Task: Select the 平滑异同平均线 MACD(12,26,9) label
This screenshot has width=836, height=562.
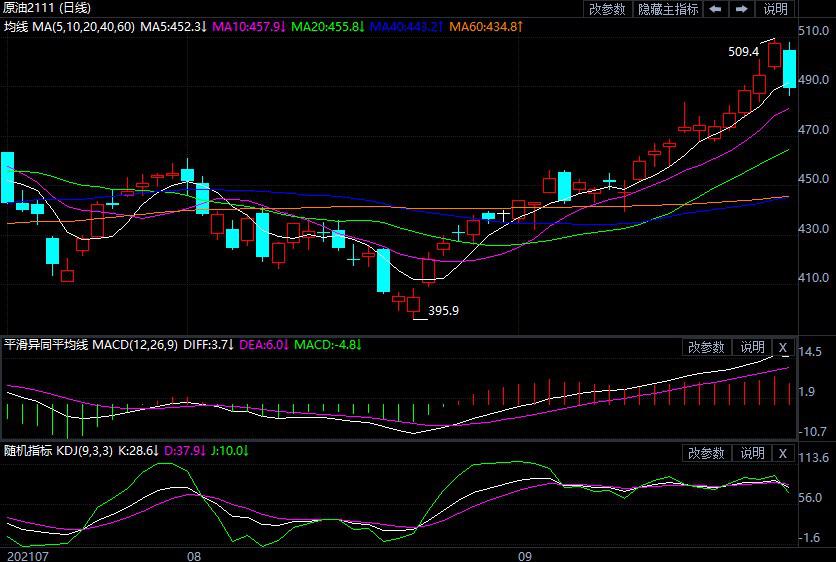Action: 91,345
